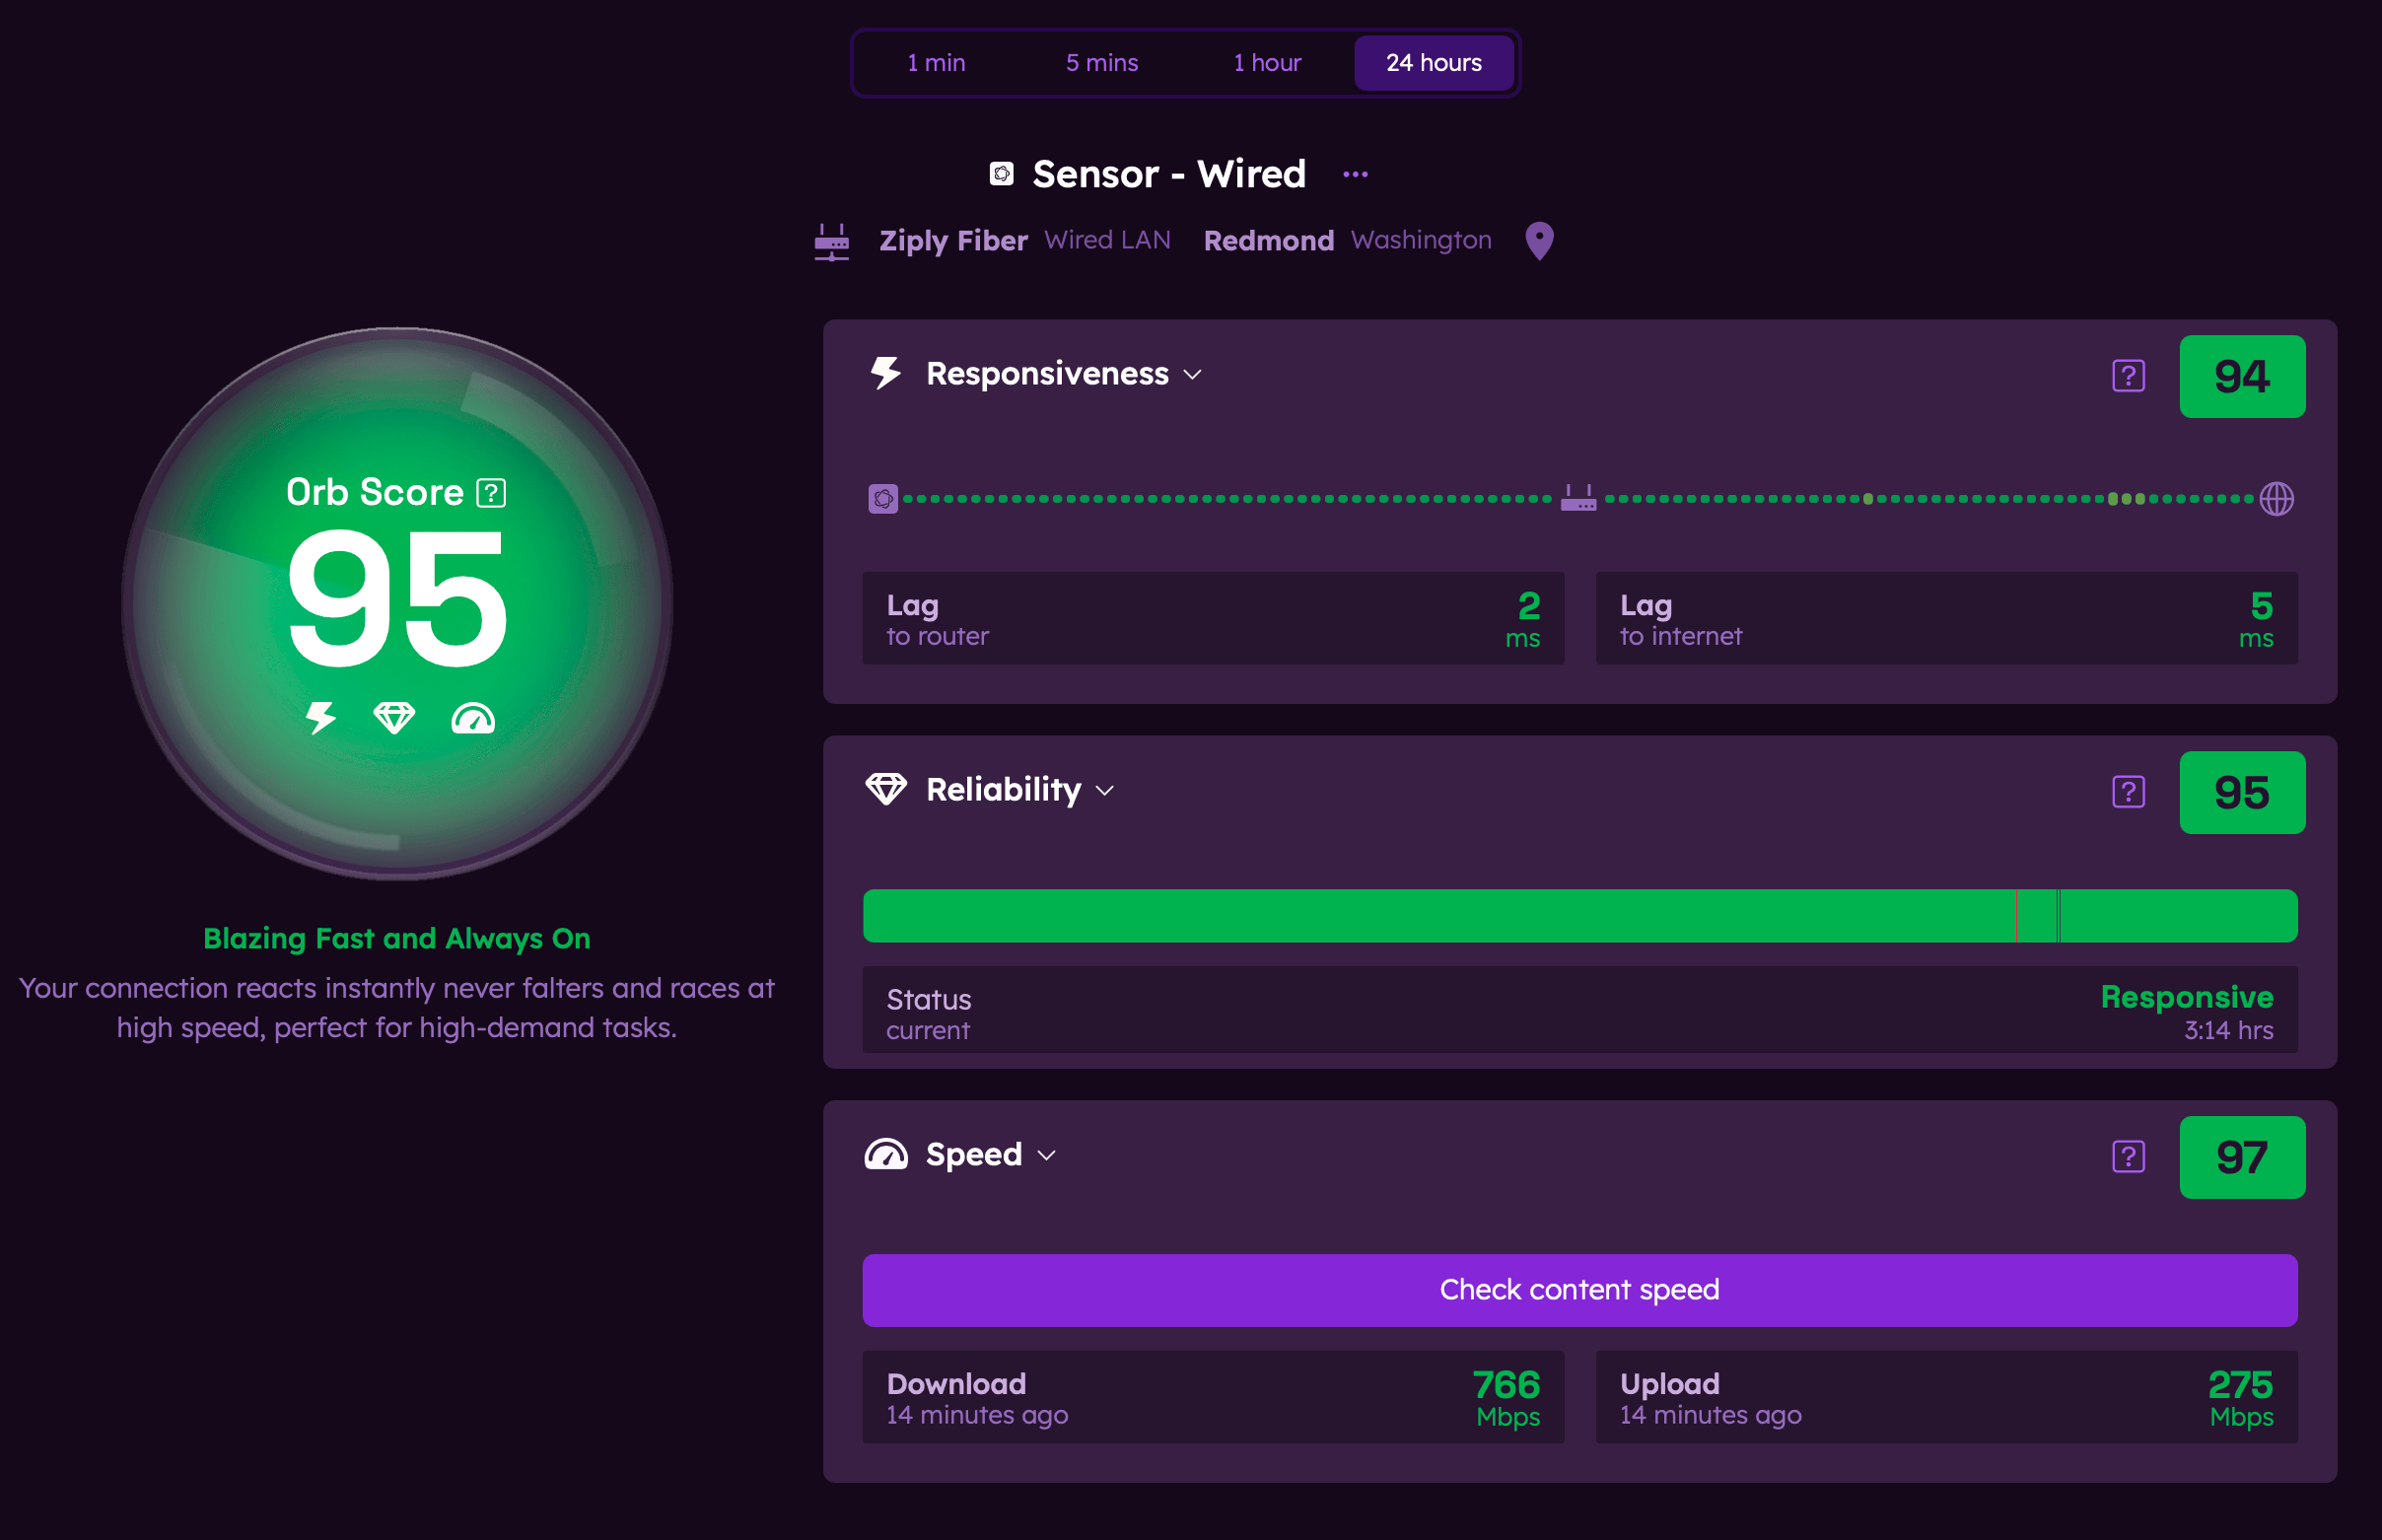
Task: Expand the Responsiveness section chevron
Action: [x=1192, y=375]
